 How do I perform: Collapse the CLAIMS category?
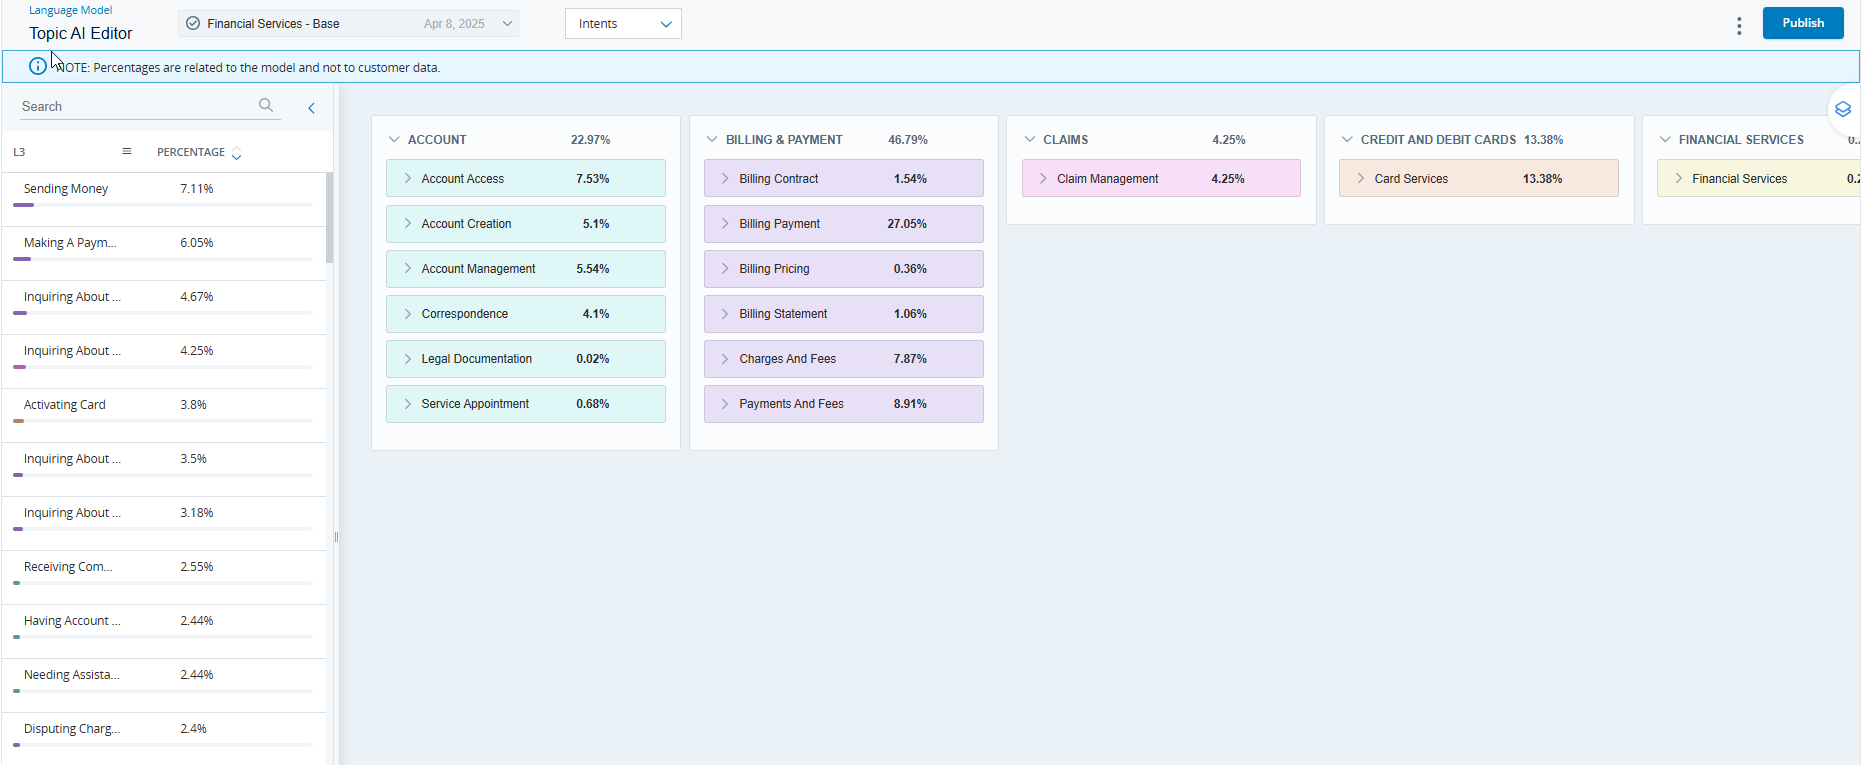pos(1030,140)
